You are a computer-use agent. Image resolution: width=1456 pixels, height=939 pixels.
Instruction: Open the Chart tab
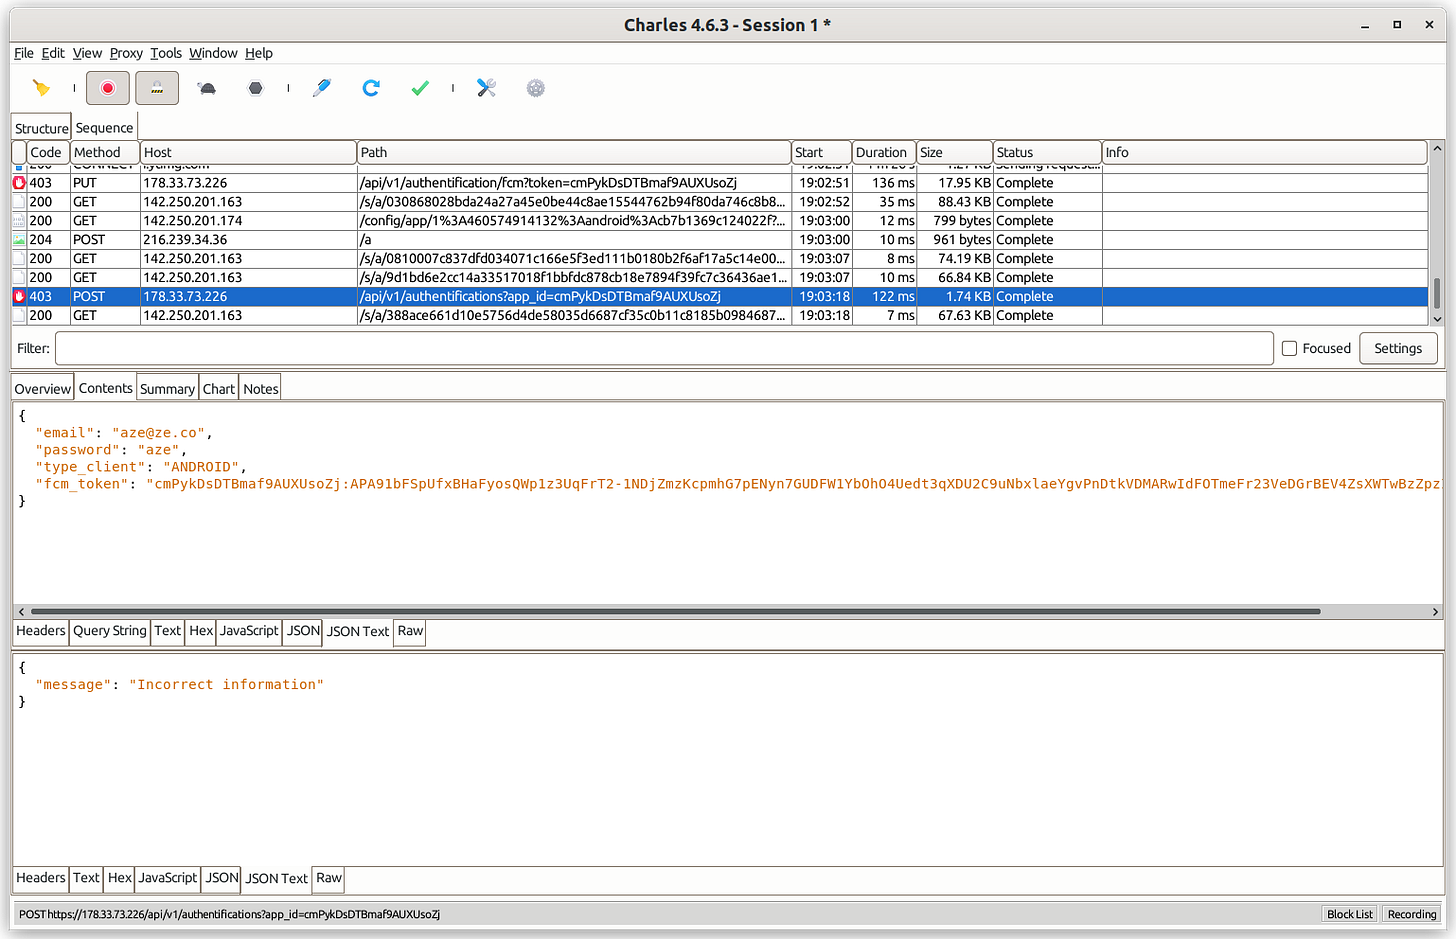coord(219,389)
